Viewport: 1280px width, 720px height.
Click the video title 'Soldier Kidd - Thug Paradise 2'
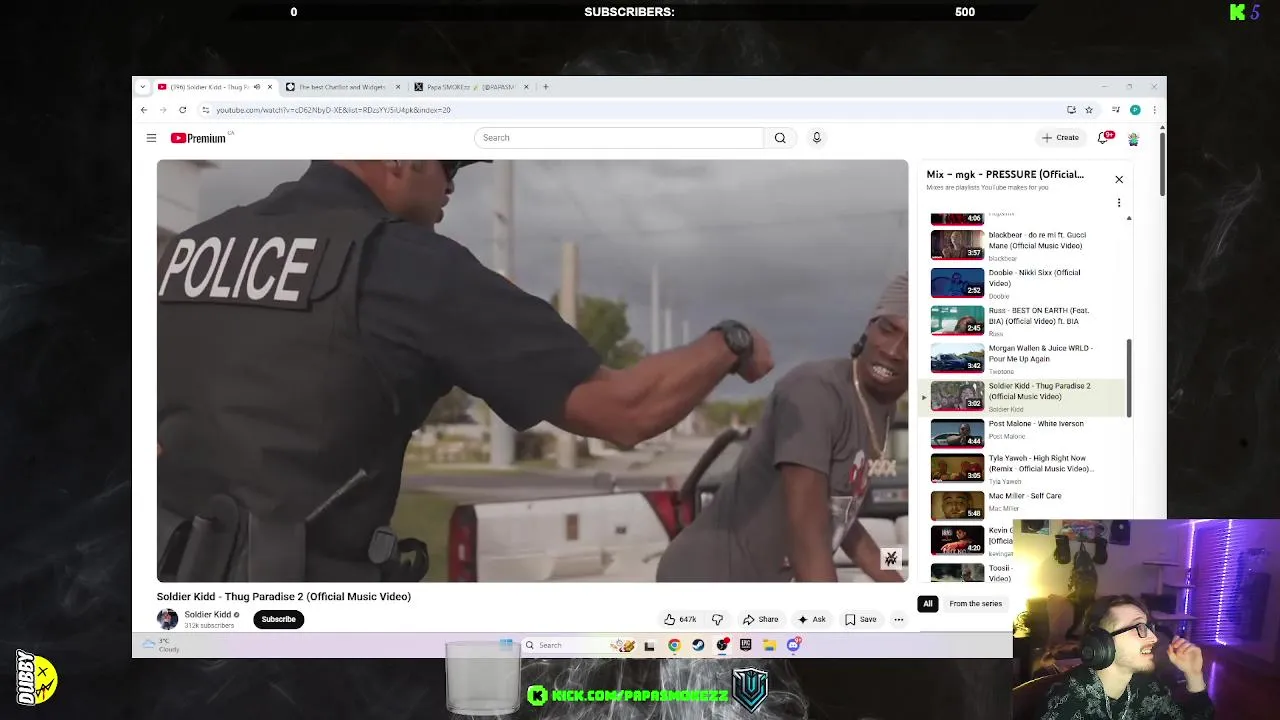pyautogui.click(x=283, y=597)
